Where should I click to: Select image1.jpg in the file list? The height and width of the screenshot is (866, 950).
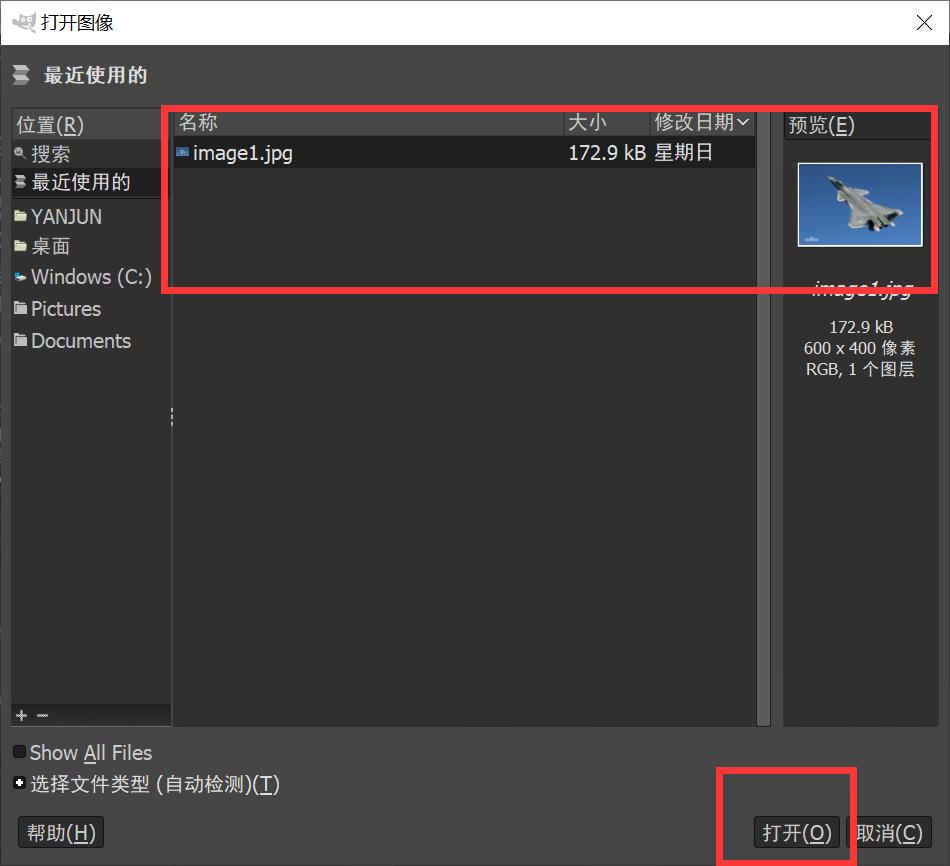[464, 152]
